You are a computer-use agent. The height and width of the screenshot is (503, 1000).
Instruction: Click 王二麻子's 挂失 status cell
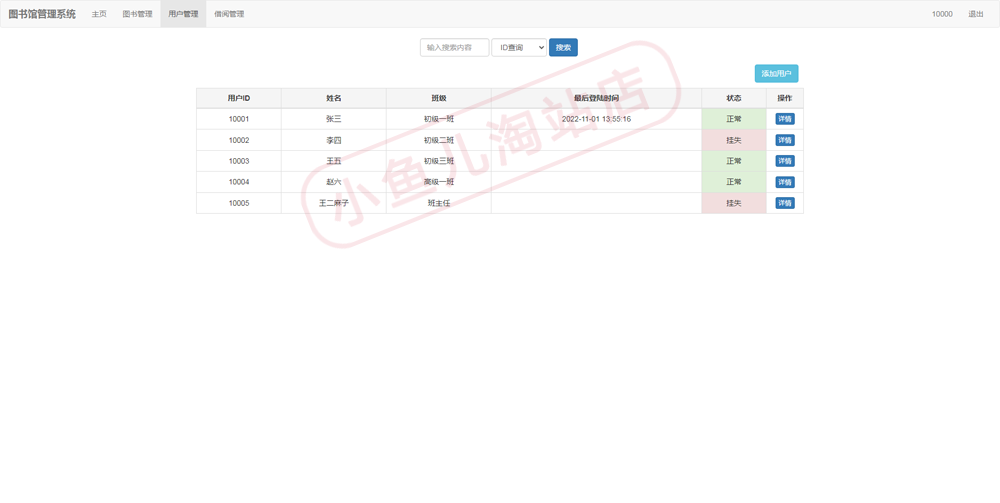[734, 203]
